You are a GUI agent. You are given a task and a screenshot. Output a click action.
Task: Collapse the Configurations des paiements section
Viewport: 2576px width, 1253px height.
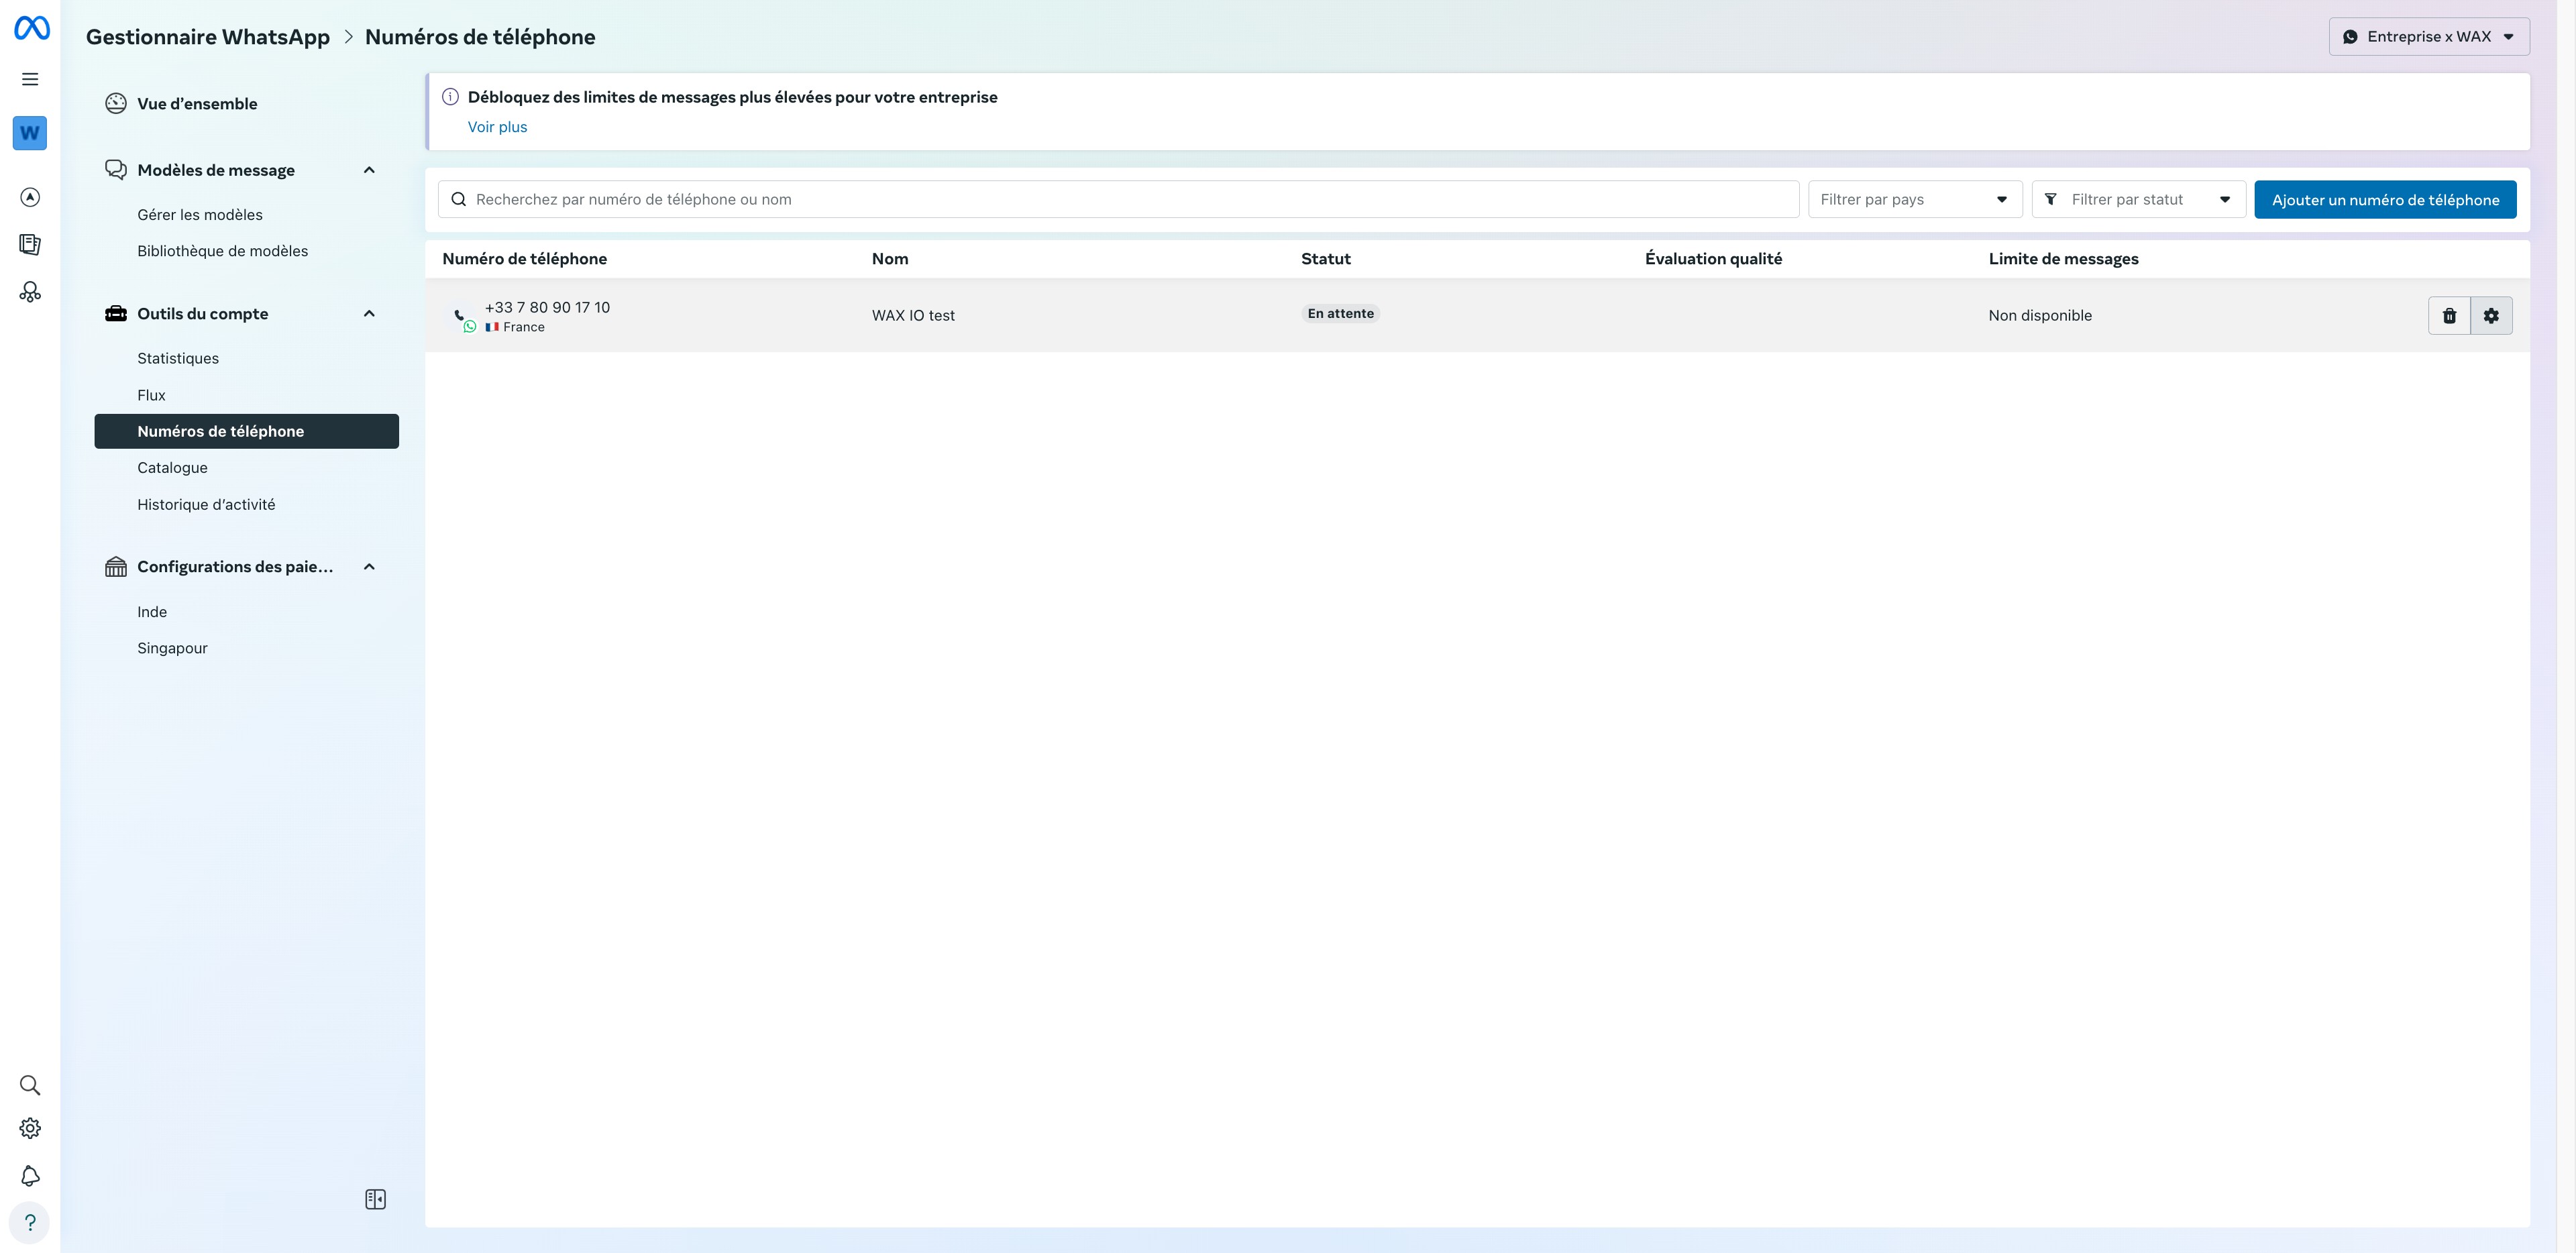pyautogui.click(x=369, y=567)
